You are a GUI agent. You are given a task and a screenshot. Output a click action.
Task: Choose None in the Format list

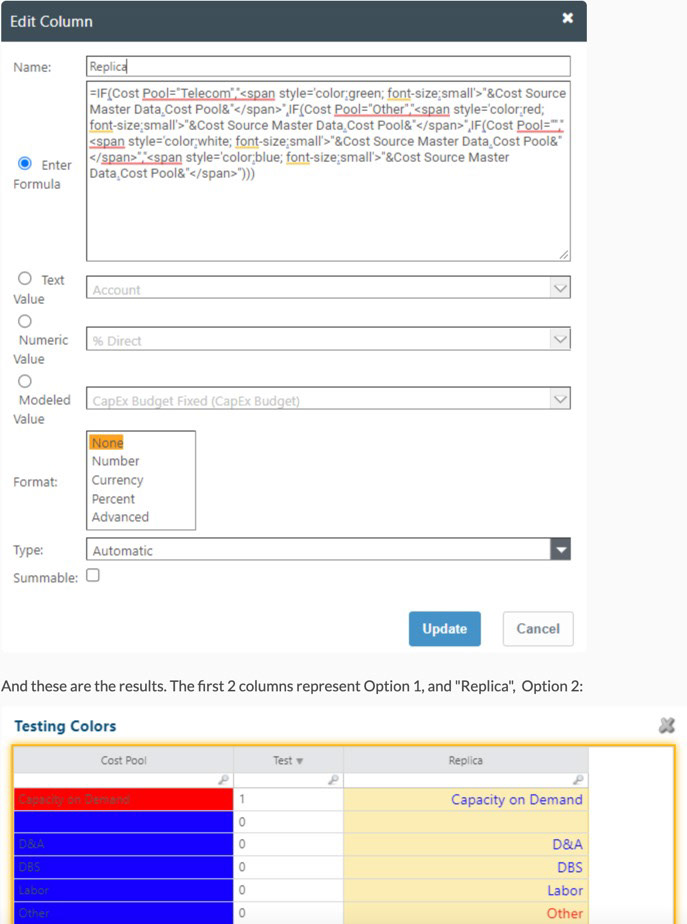point(107,443)
